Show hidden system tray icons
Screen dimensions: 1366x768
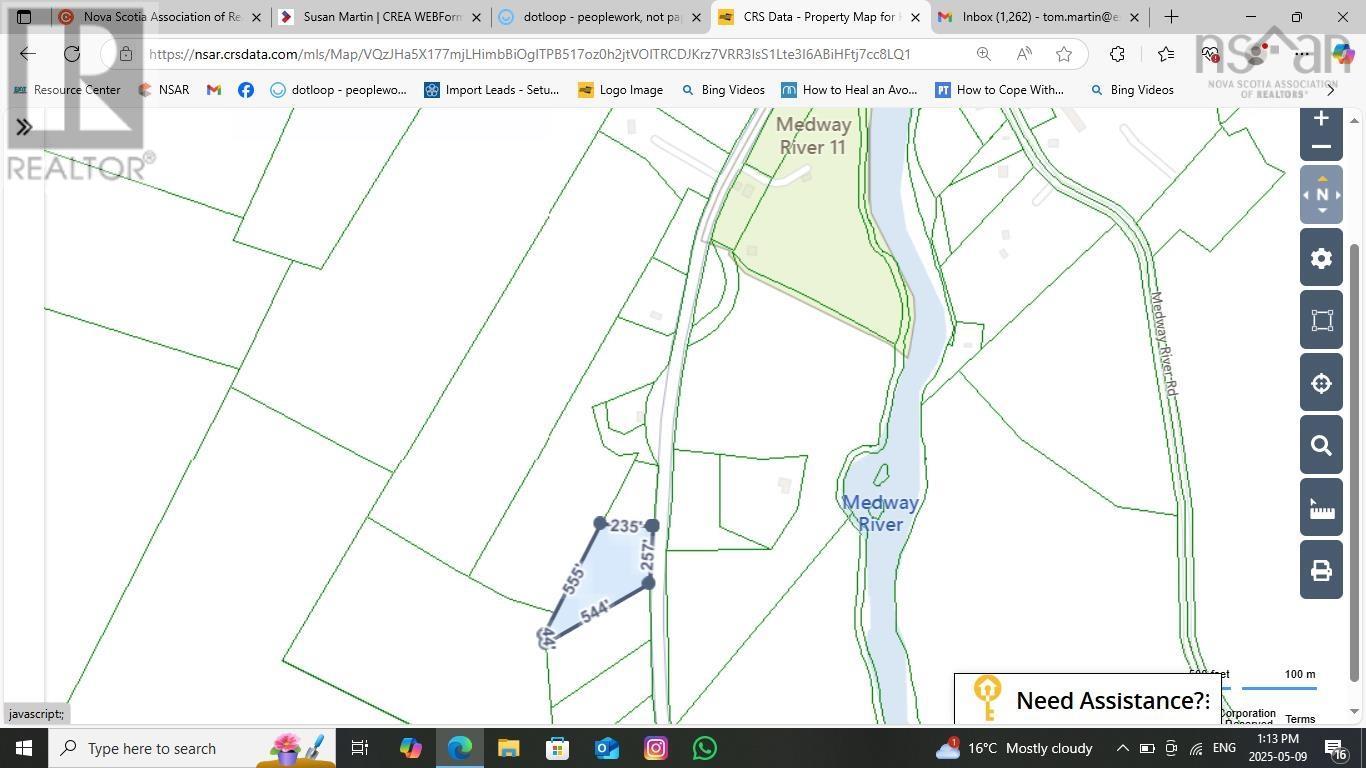1122,748
